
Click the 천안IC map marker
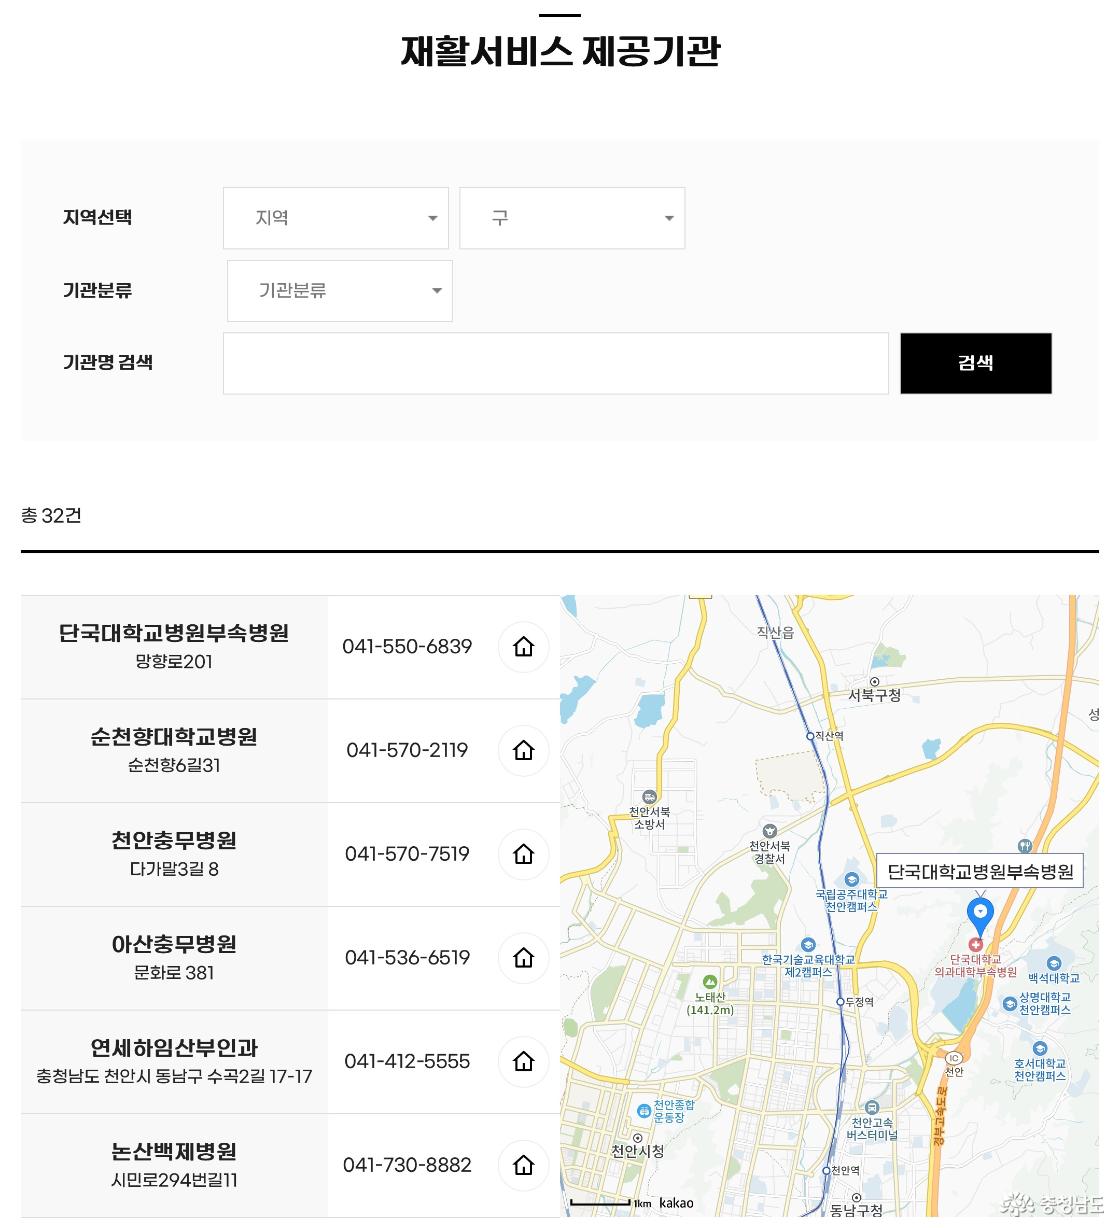[954, 1058]
